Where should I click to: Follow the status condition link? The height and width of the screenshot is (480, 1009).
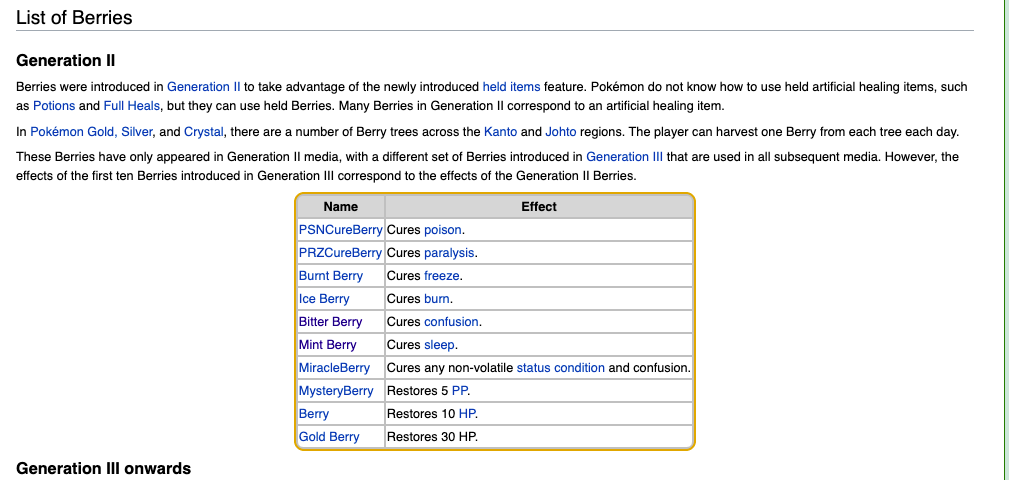coord(560,368)
